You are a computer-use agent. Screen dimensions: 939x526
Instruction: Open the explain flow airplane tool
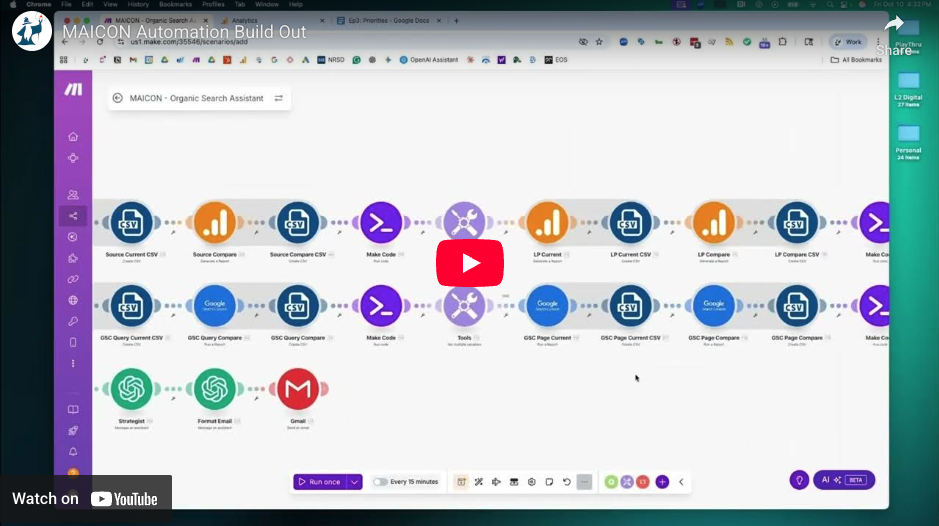coord(496,482)
